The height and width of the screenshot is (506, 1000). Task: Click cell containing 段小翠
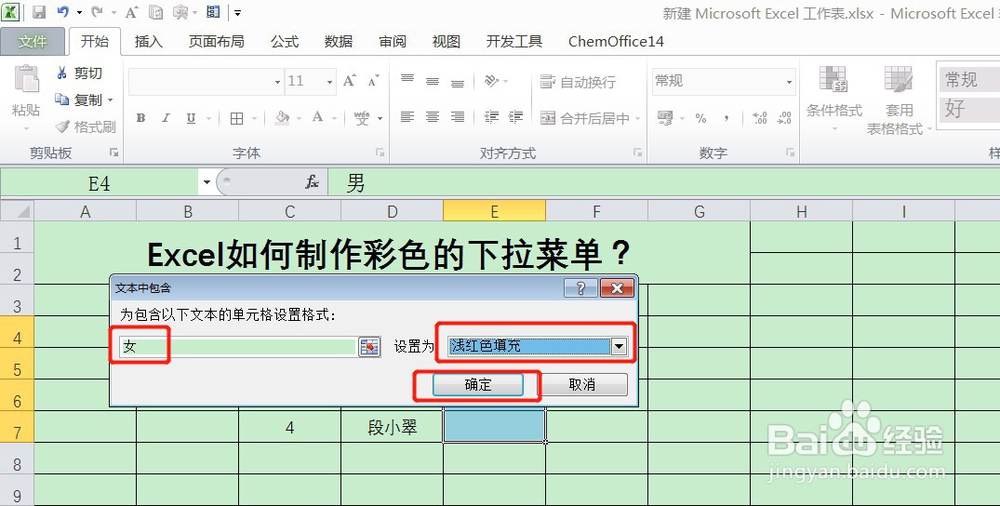pyautogui.click(x=392, y=428)
